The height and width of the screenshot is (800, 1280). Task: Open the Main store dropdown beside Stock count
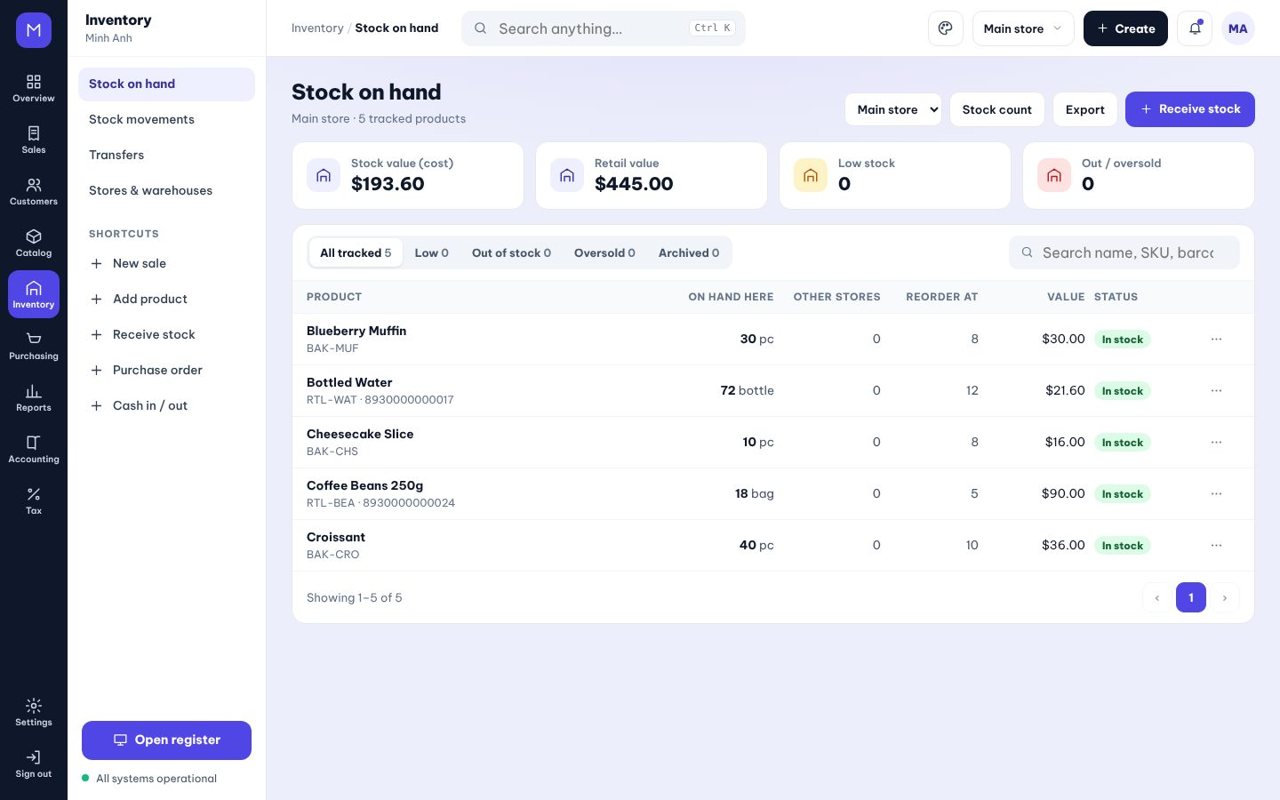(x=893, y=109)
